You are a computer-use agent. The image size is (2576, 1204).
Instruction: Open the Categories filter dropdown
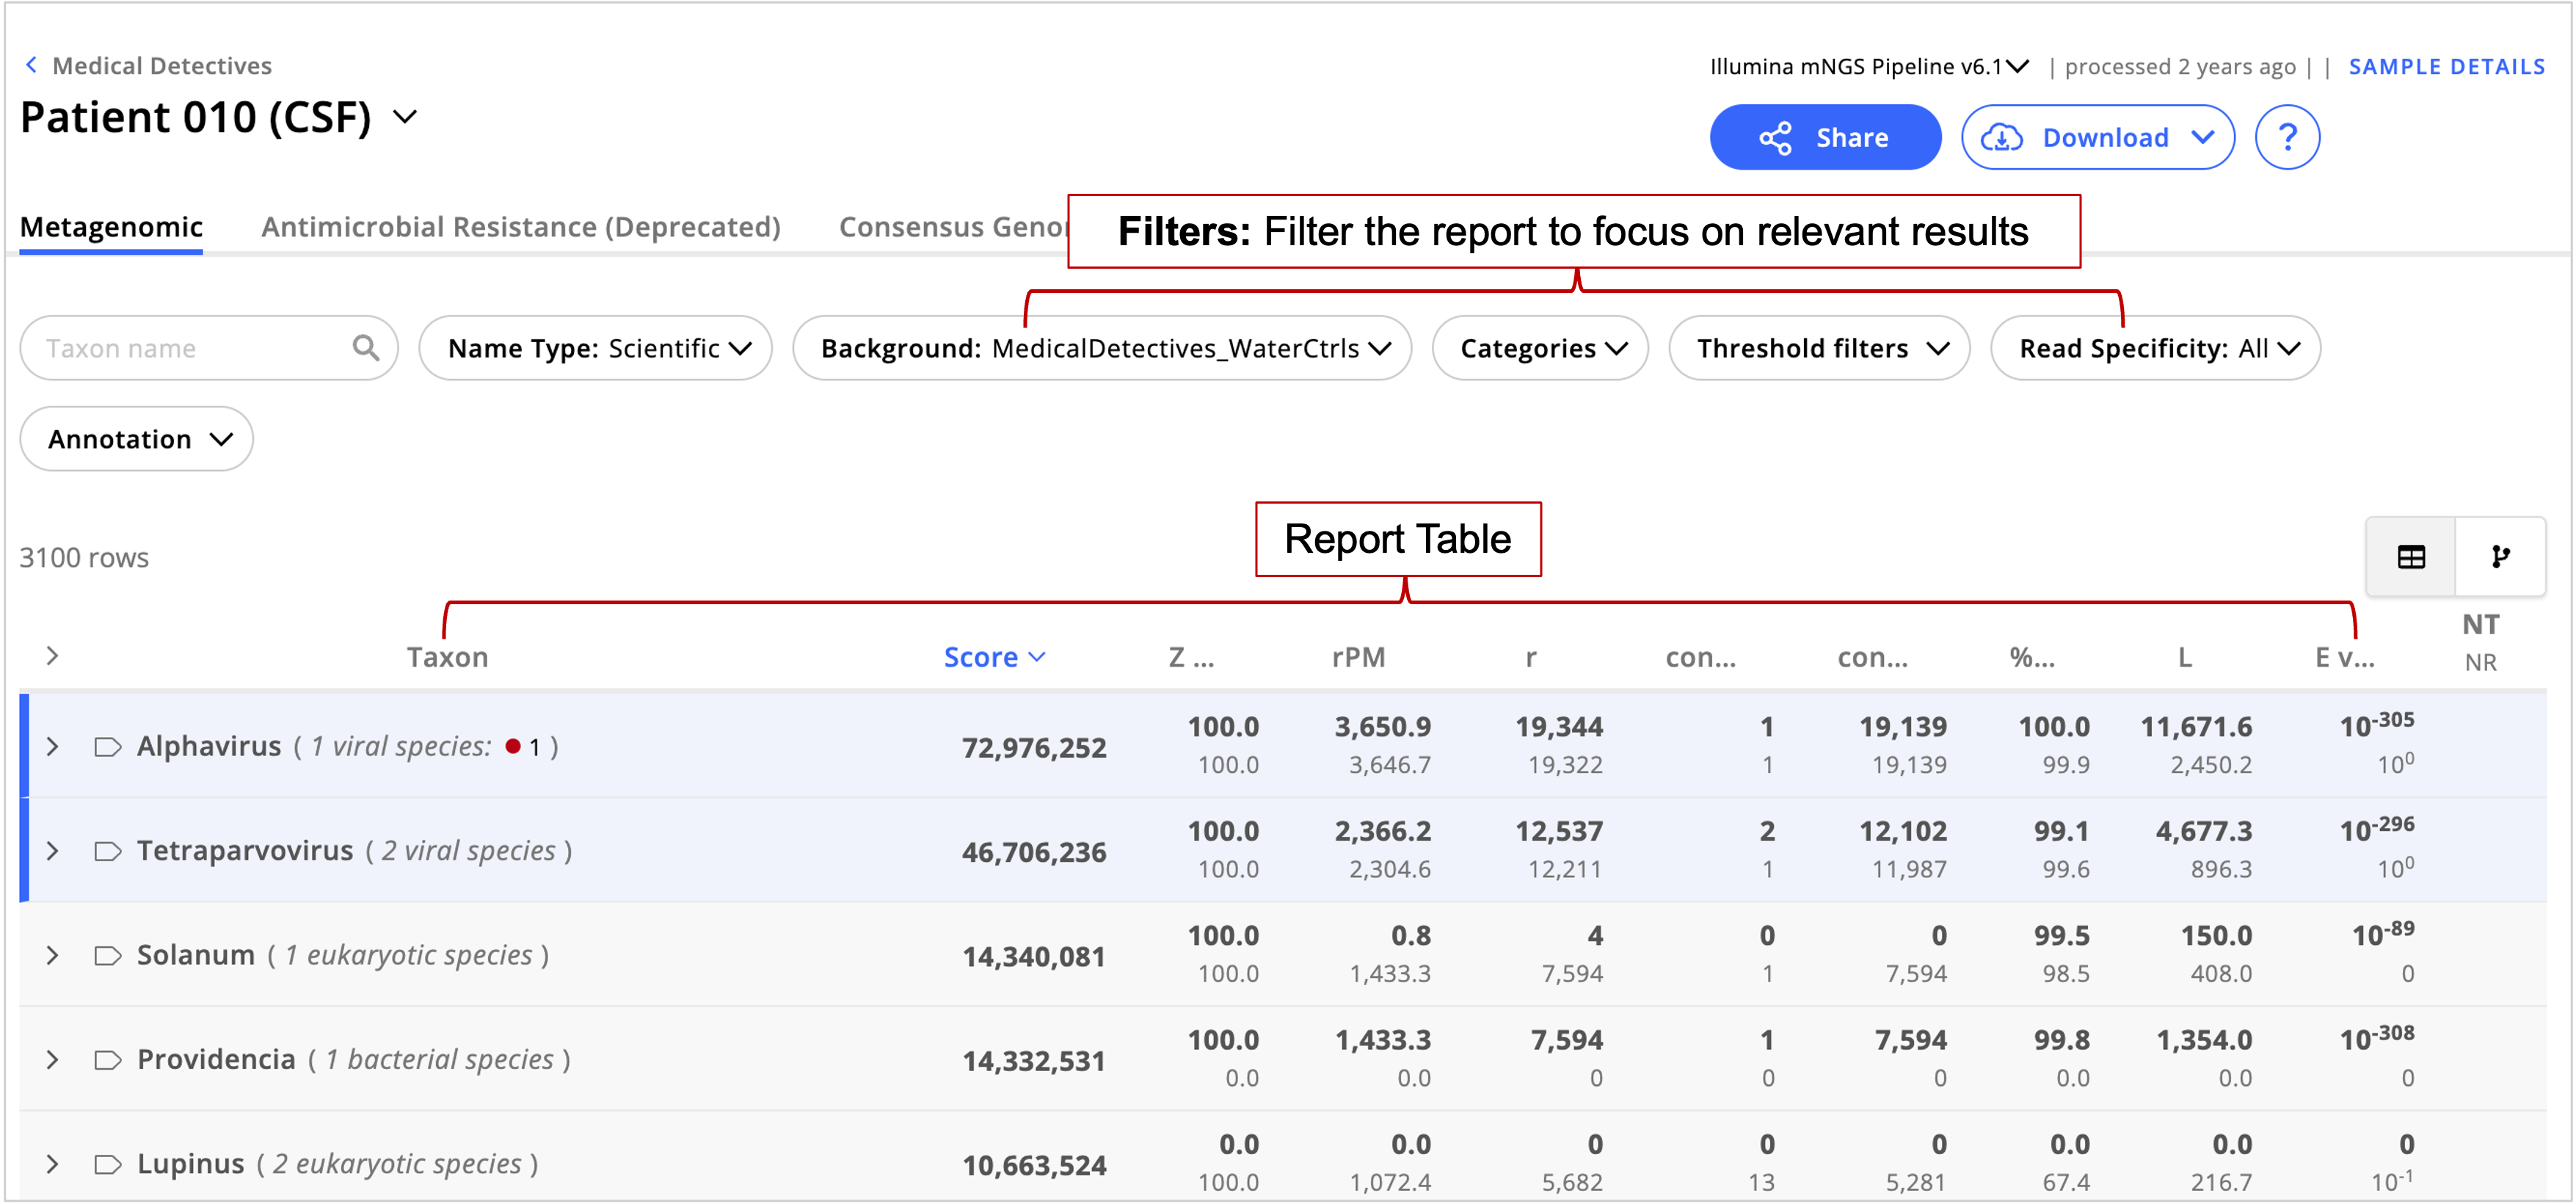click(1539, 348)
